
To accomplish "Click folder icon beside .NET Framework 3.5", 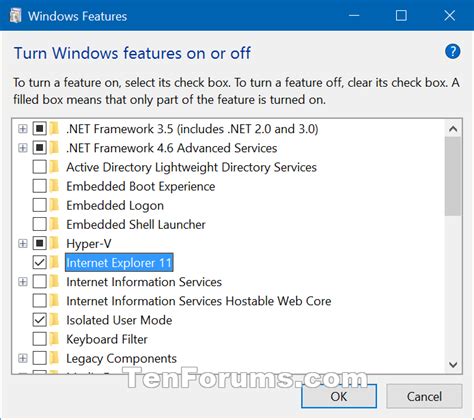I will click(x=54, y=128).
